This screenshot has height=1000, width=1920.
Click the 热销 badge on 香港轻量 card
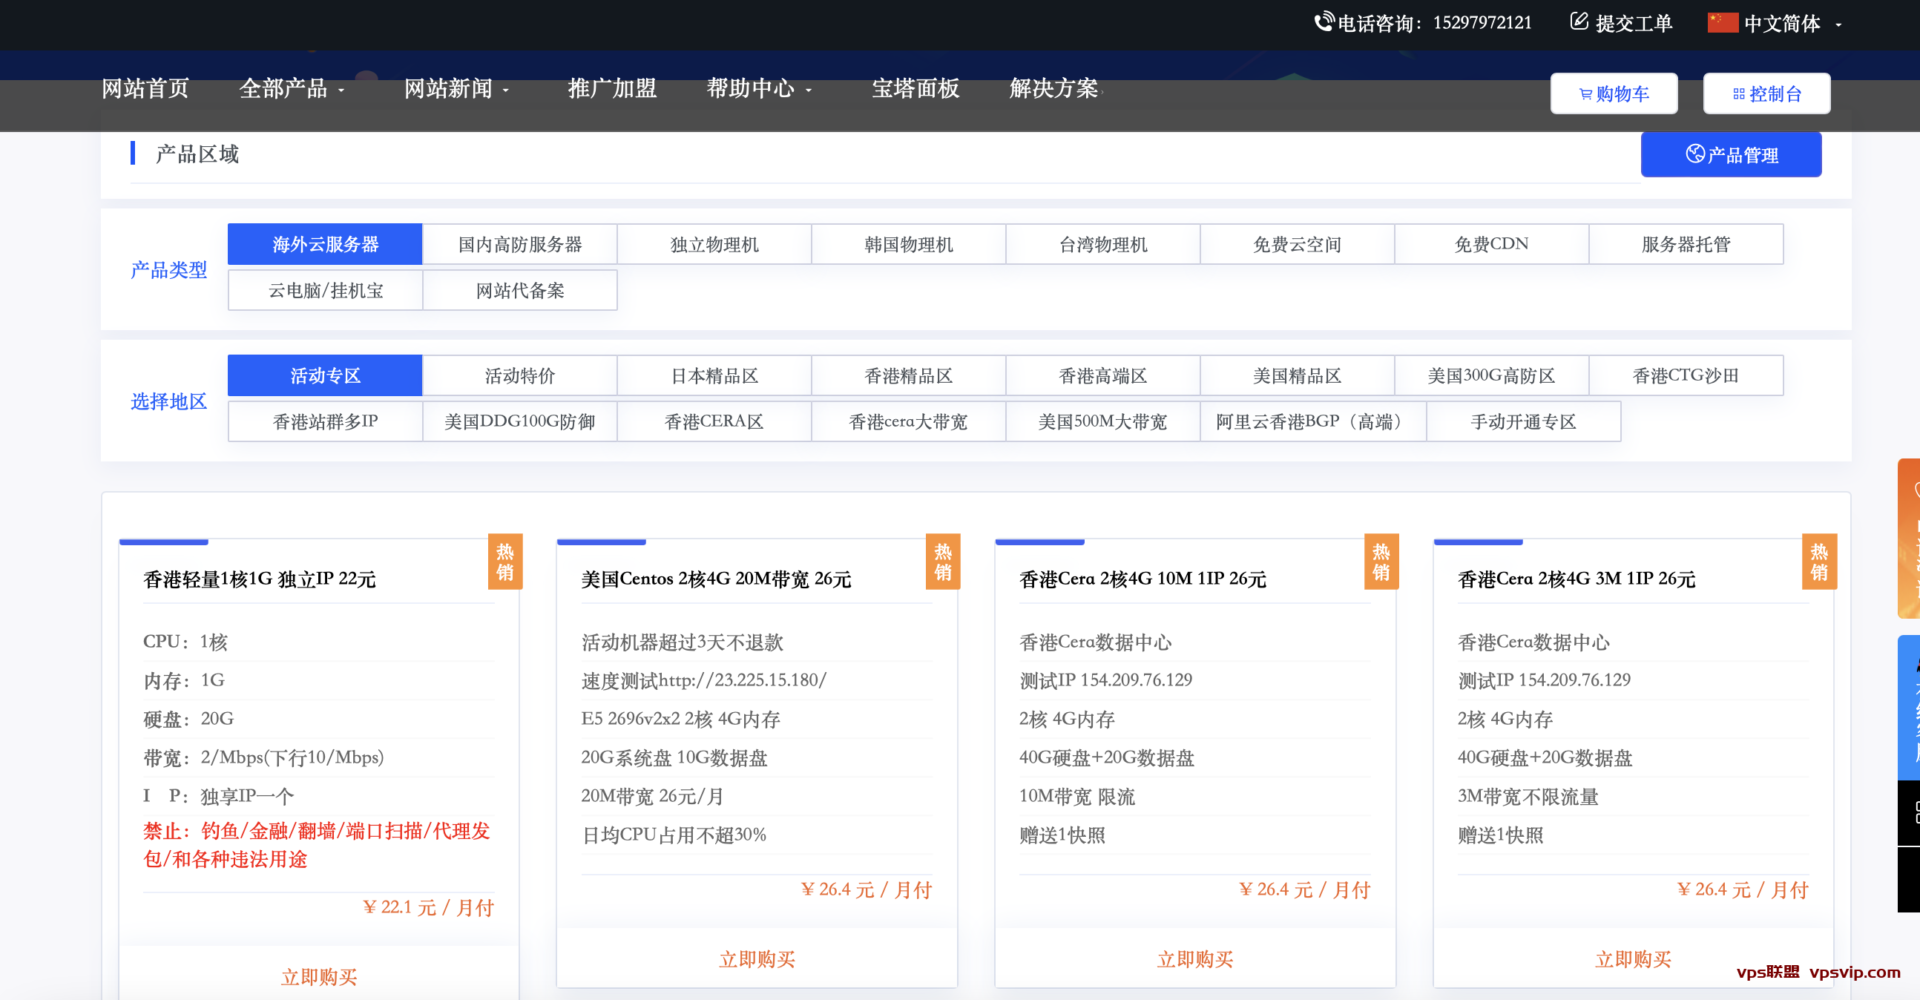pos(505,562)
